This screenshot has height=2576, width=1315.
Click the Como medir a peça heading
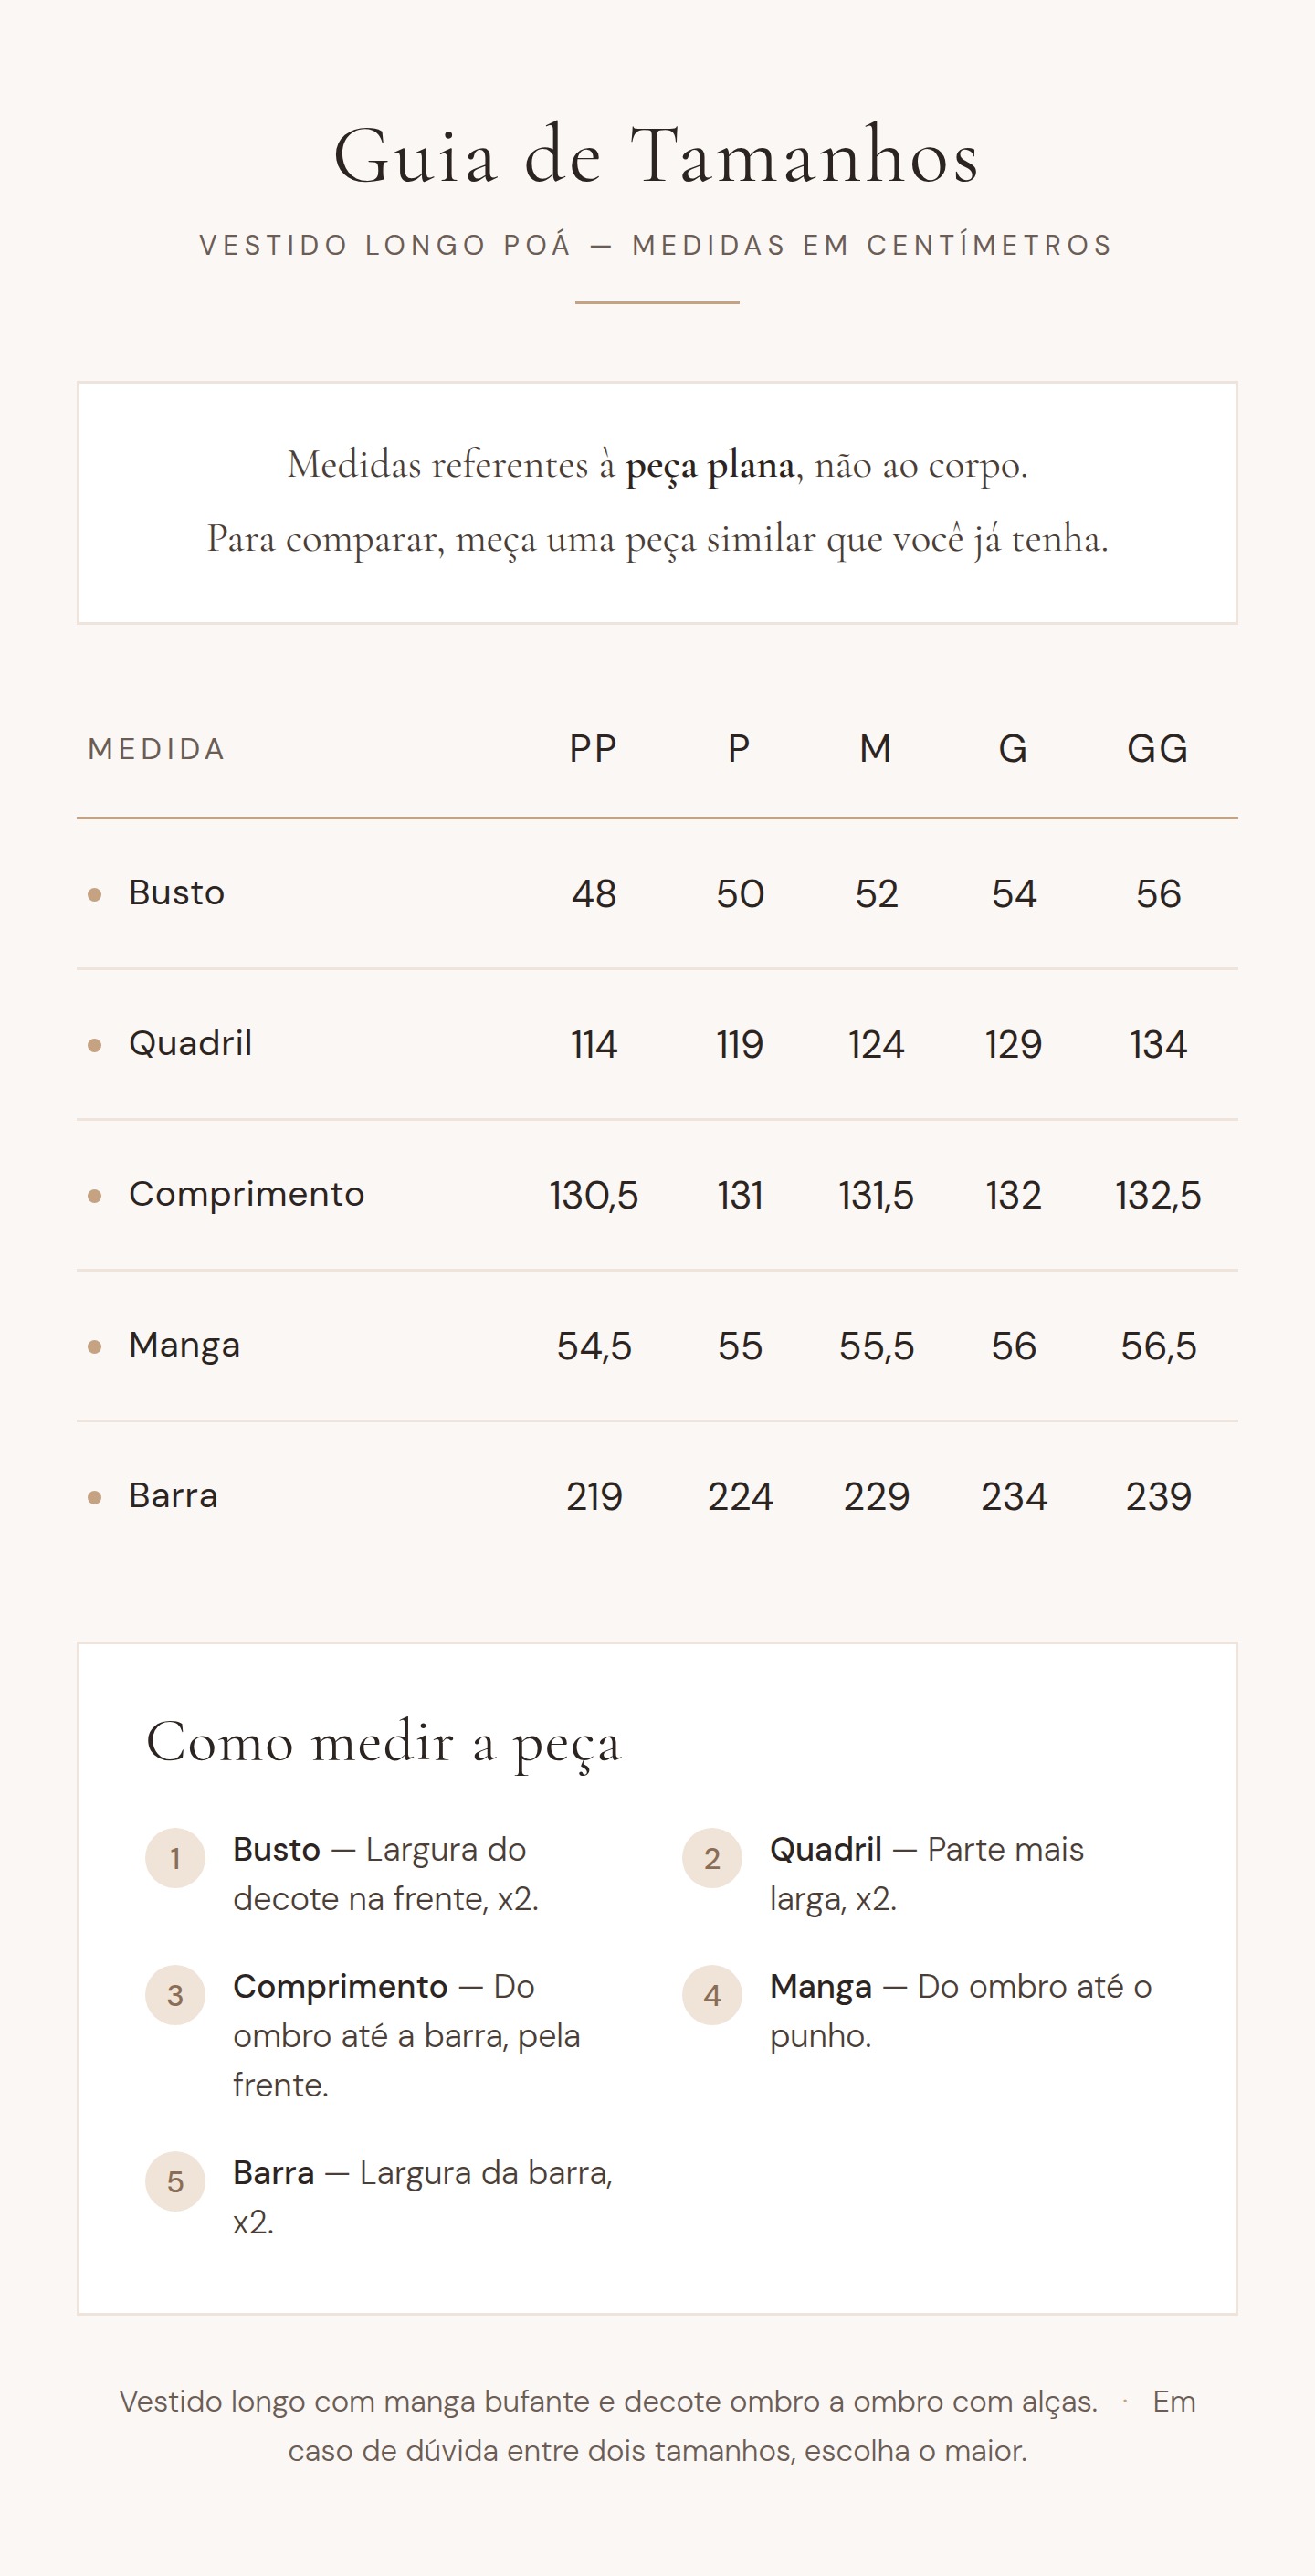[383, 1743]
